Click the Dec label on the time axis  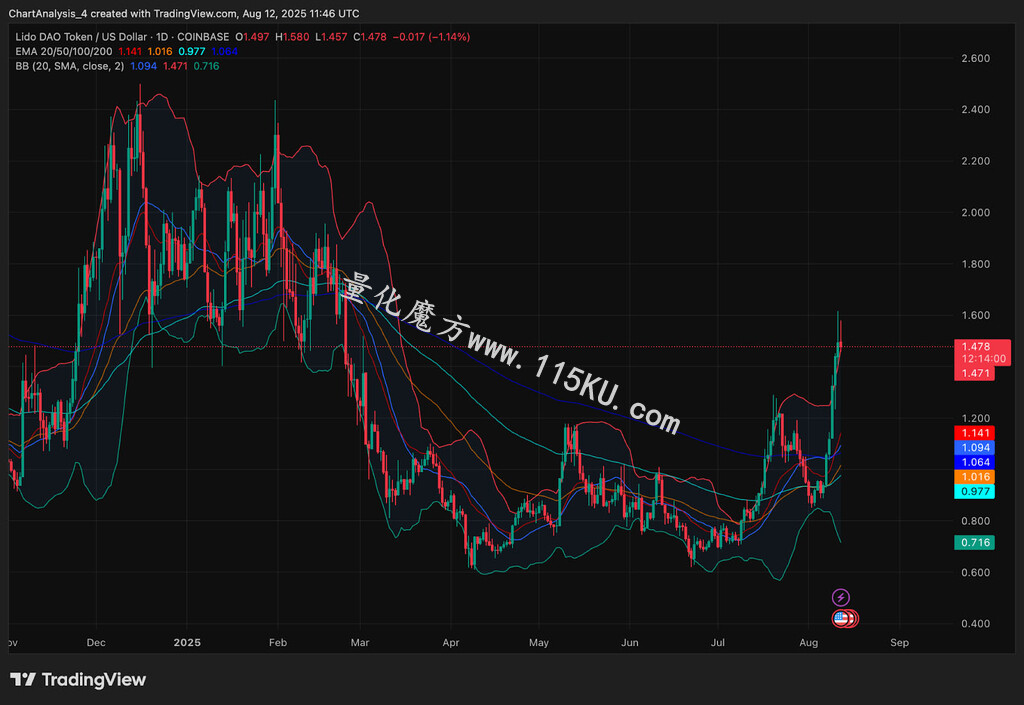coord(96,642)
